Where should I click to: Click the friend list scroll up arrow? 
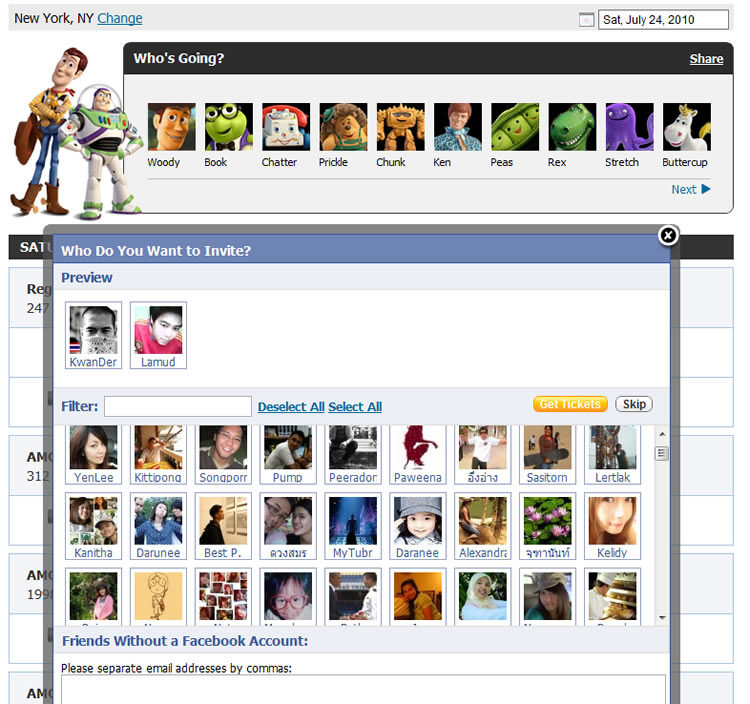(662, 434)
